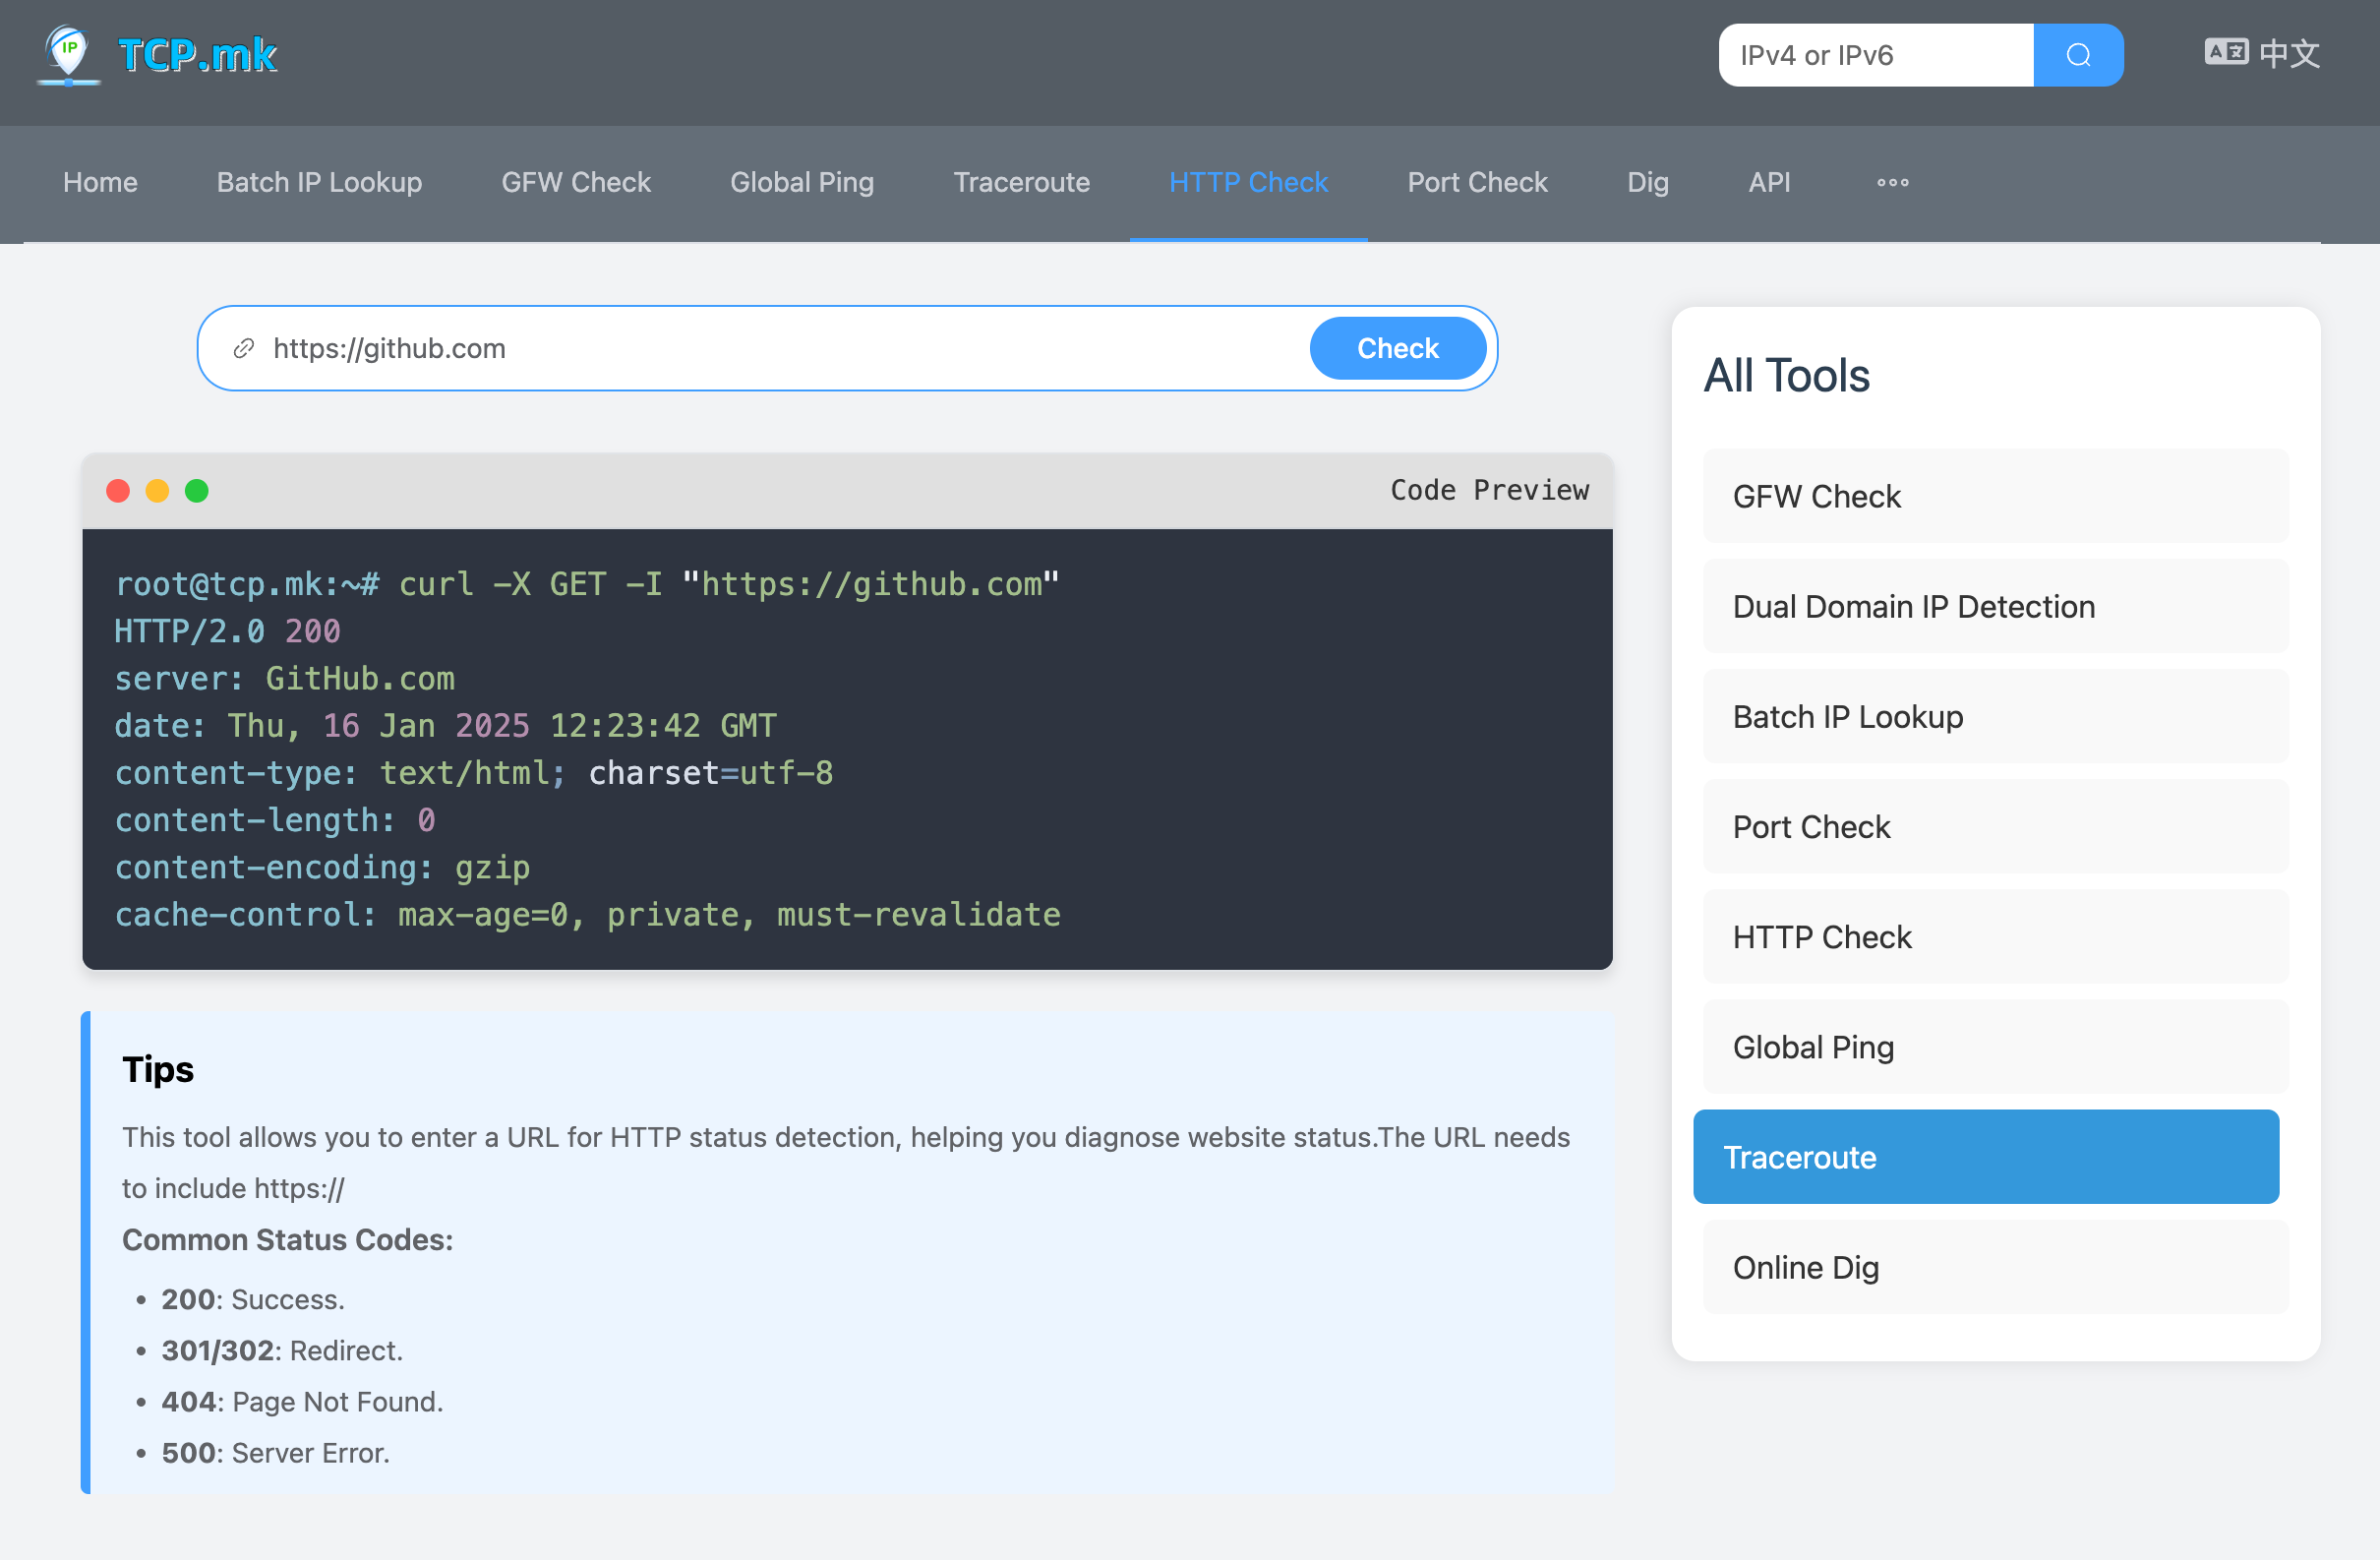
Task: Click the 'Code Preview' label
Action: (1489, 490)
